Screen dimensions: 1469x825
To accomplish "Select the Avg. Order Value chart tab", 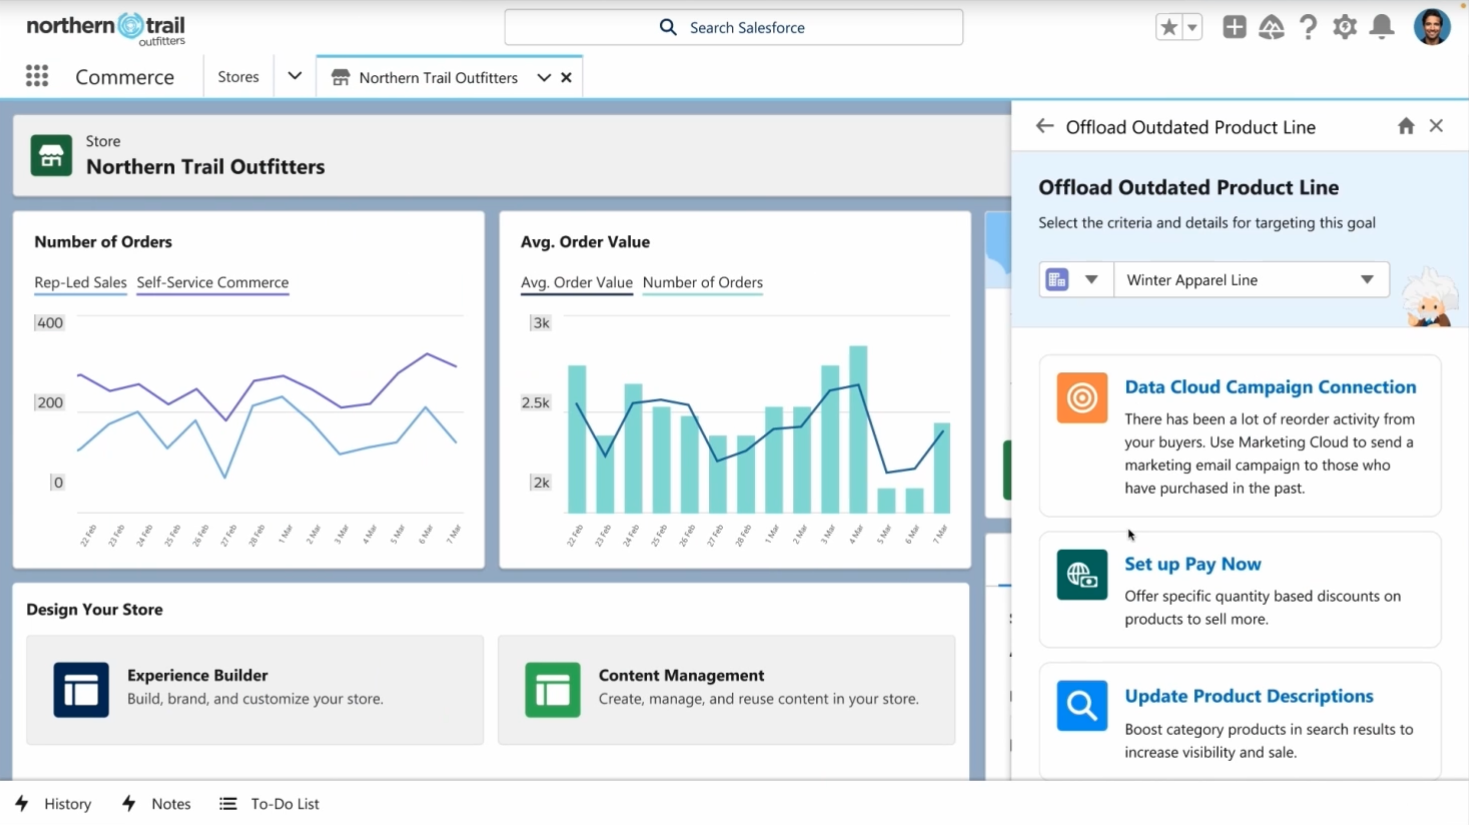I will [577, 282].
